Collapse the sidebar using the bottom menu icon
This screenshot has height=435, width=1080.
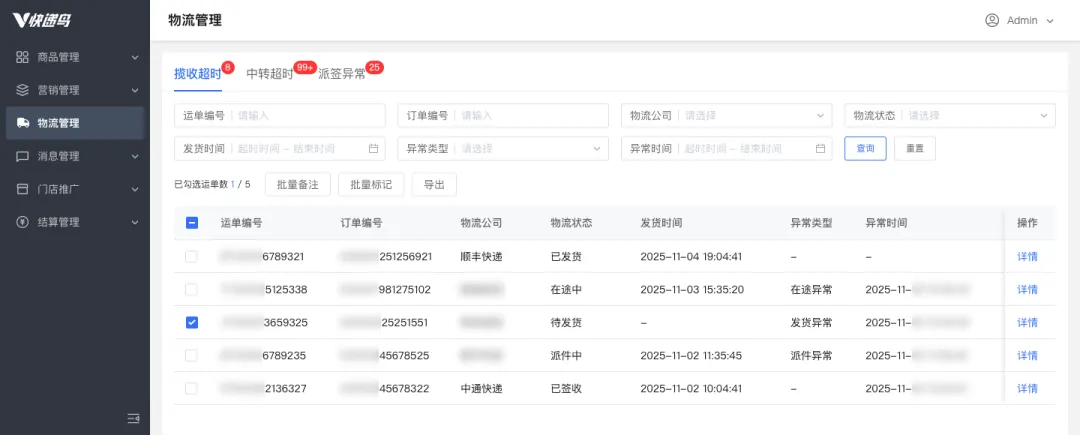click(x=134, y=418)
